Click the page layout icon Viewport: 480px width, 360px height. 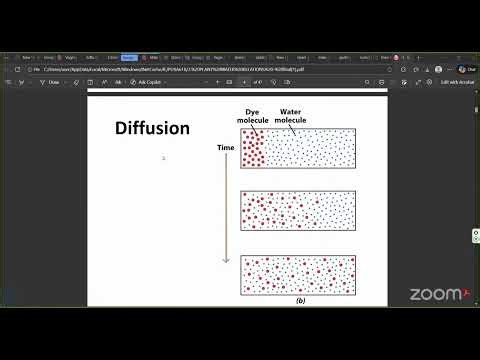point(90,82)
